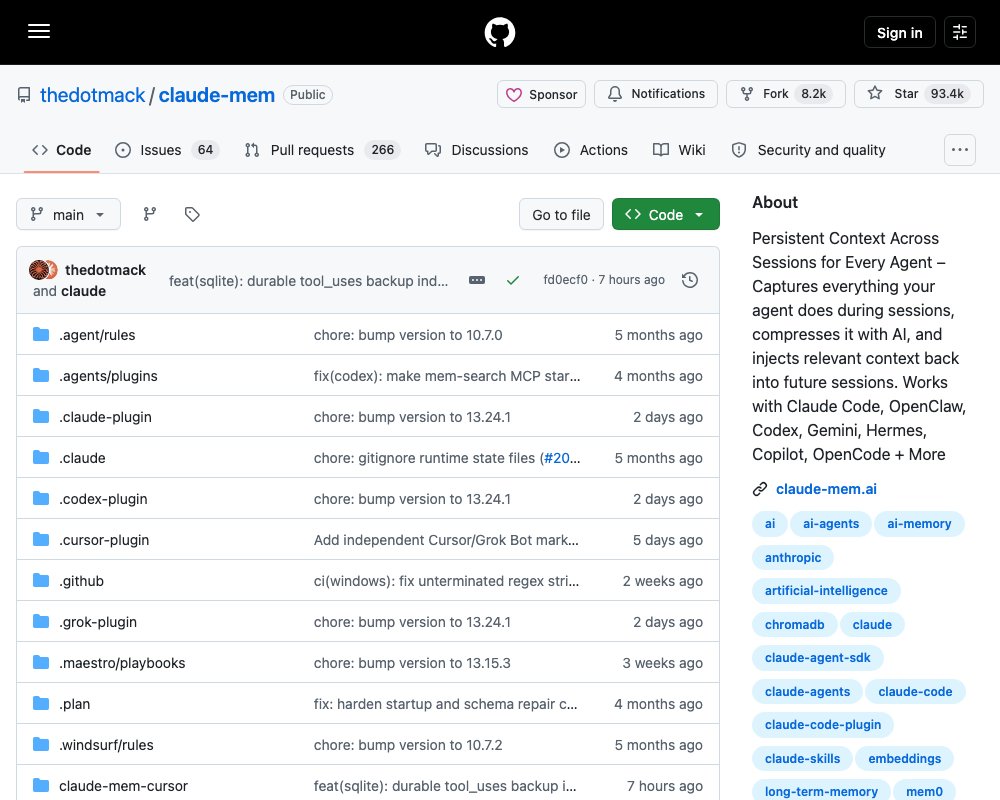Open the .plan folder
This screenshot has height=800, width=1000.
pos(75,704)
